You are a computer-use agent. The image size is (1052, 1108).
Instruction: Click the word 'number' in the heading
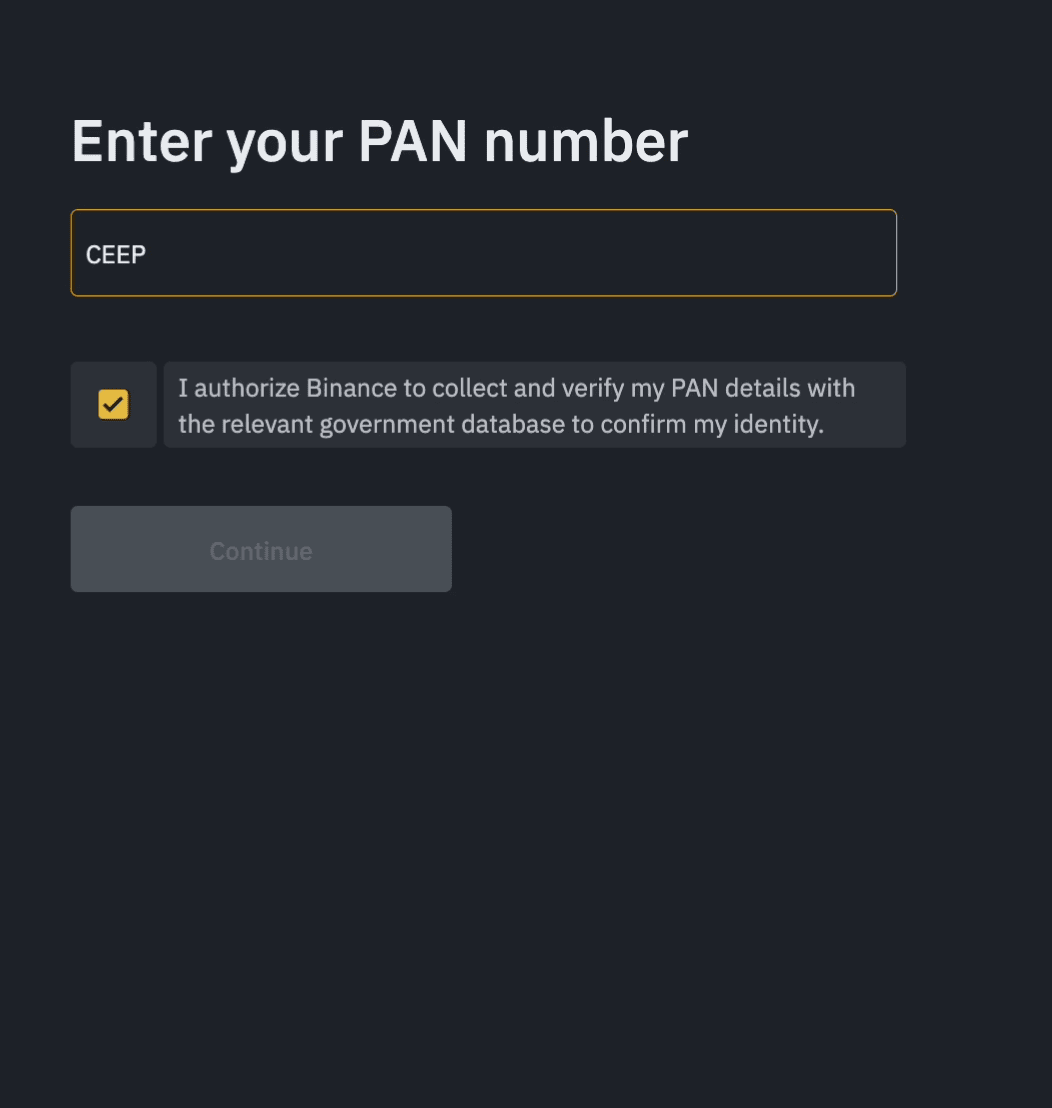586,141
